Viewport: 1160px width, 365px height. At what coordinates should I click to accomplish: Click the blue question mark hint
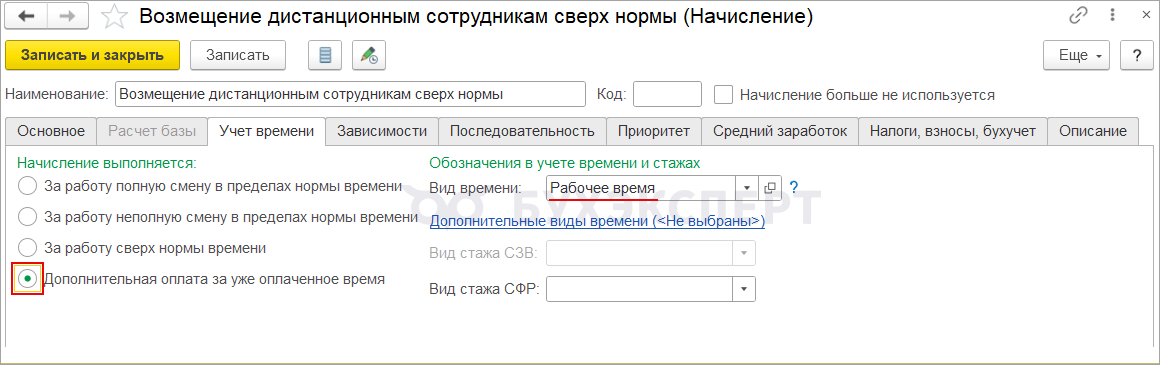(x=794, y=187)
